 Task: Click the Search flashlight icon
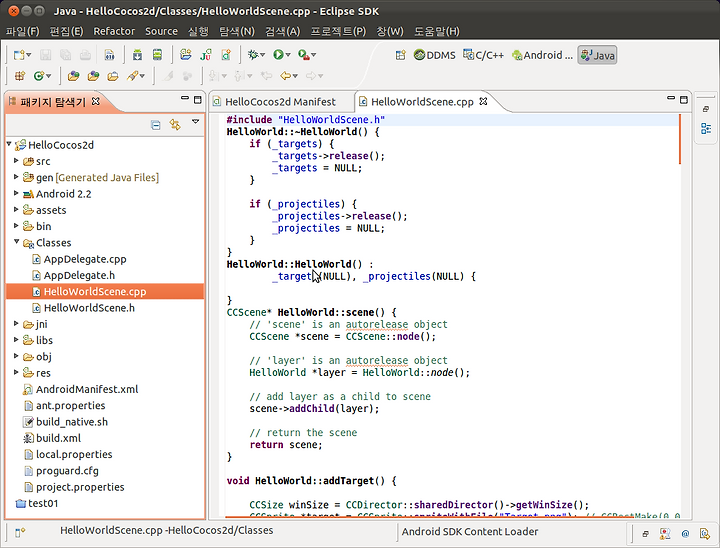click(133, 76)
